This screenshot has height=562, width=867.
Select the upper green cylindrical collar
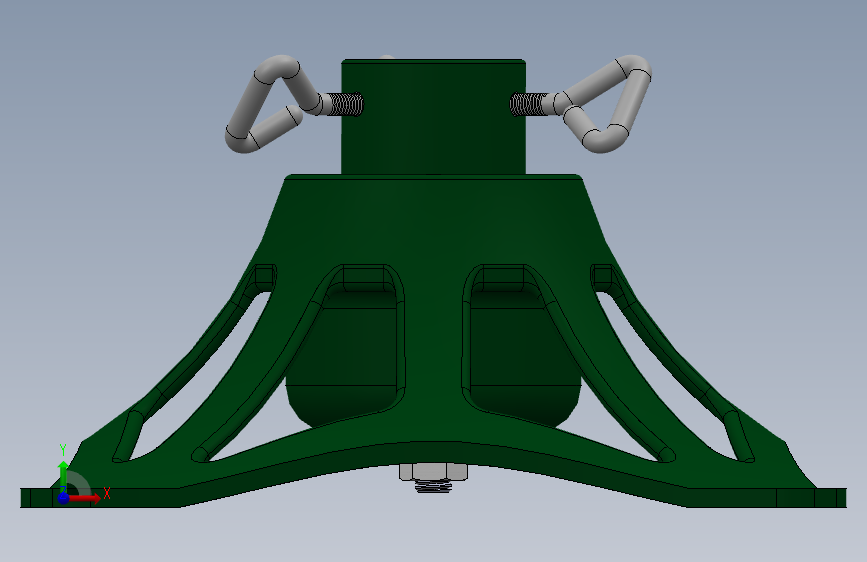pyautogui.click(x=434, y=117)
